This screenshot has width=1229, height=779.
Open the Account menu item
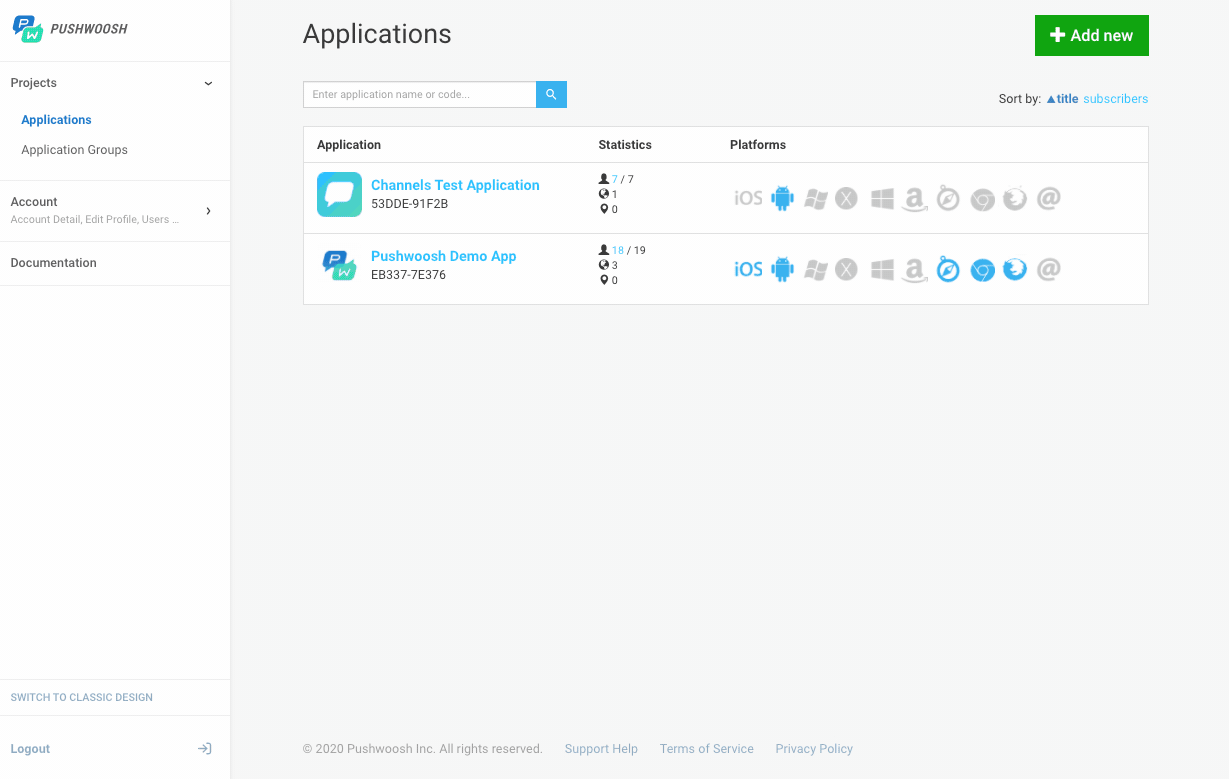[115, 211]
